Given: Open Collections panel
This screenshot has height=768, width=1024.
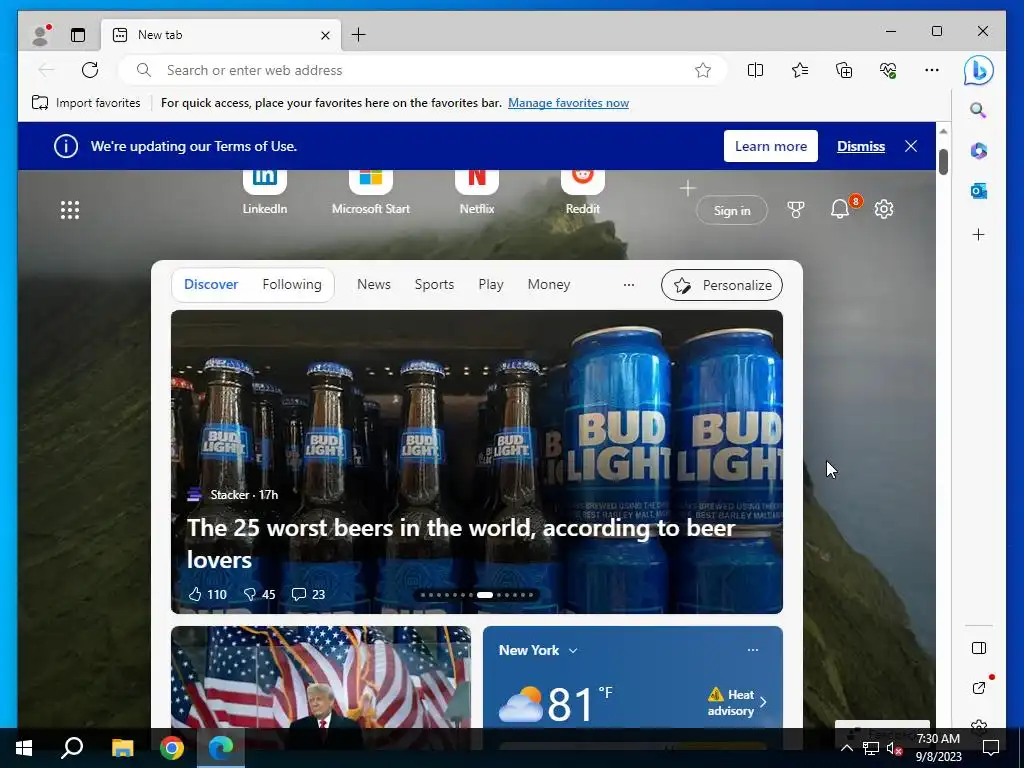Looking at the screenshot, I should (844, 70).
